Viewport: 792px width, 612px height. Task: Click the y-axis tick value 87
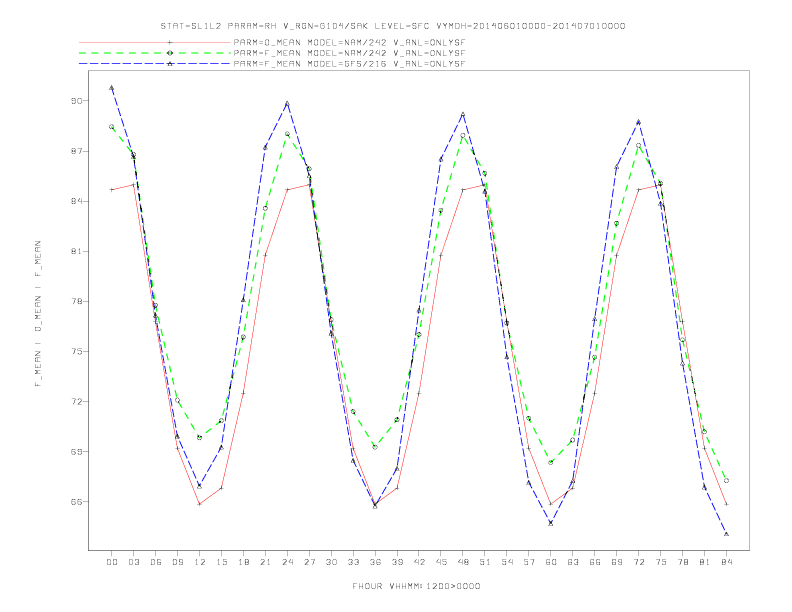(76, 151)
